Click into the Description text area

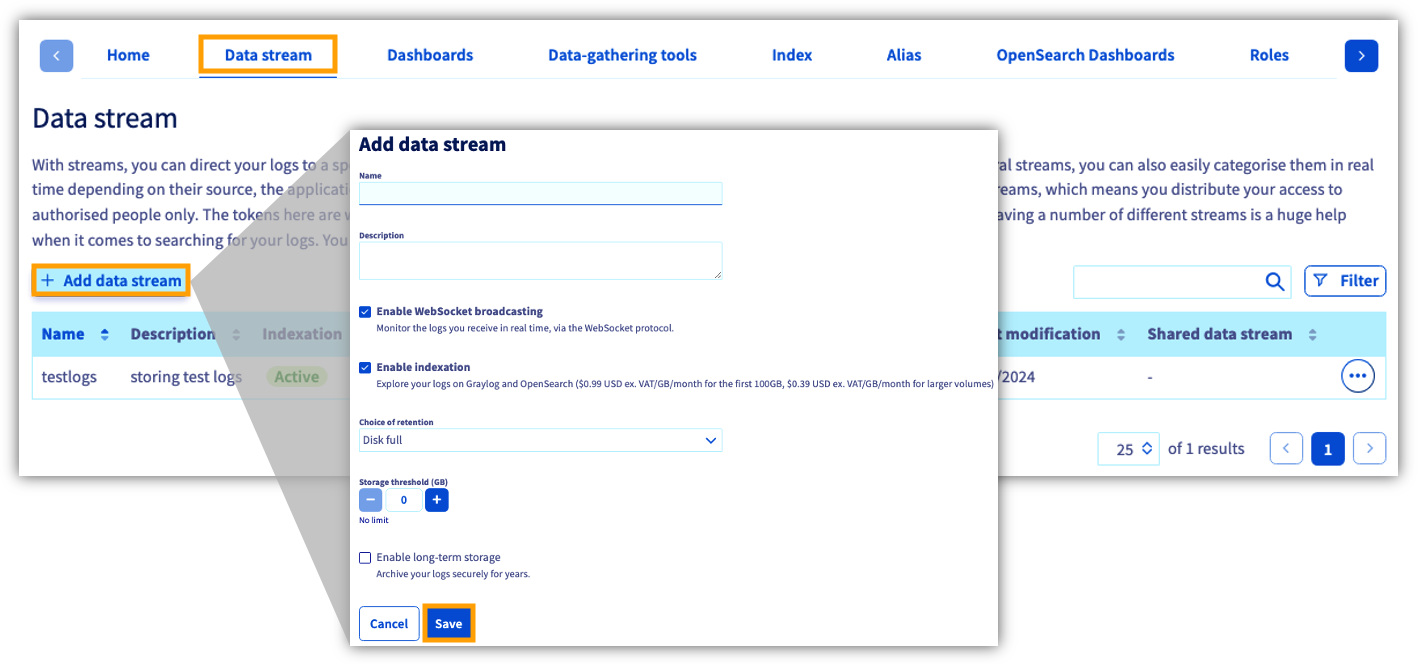(540, 260)
